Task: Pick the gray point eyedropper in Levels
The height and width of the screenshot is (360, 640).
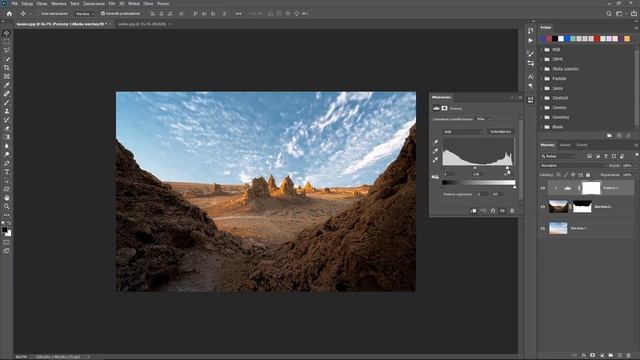Action: [x=436, y=151]
